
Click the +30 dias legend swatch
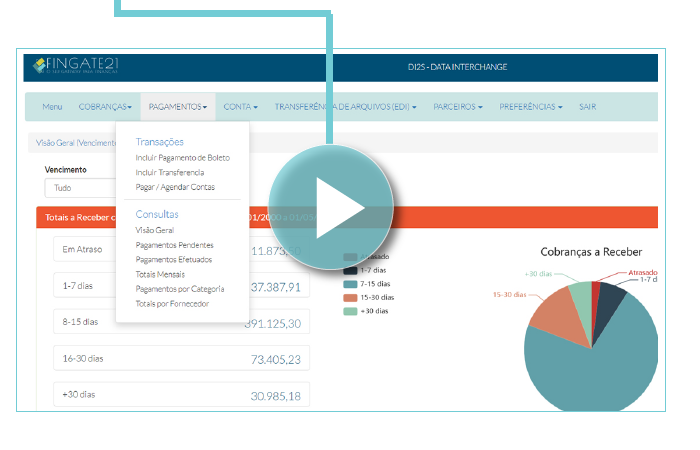(x=350, y=311)
